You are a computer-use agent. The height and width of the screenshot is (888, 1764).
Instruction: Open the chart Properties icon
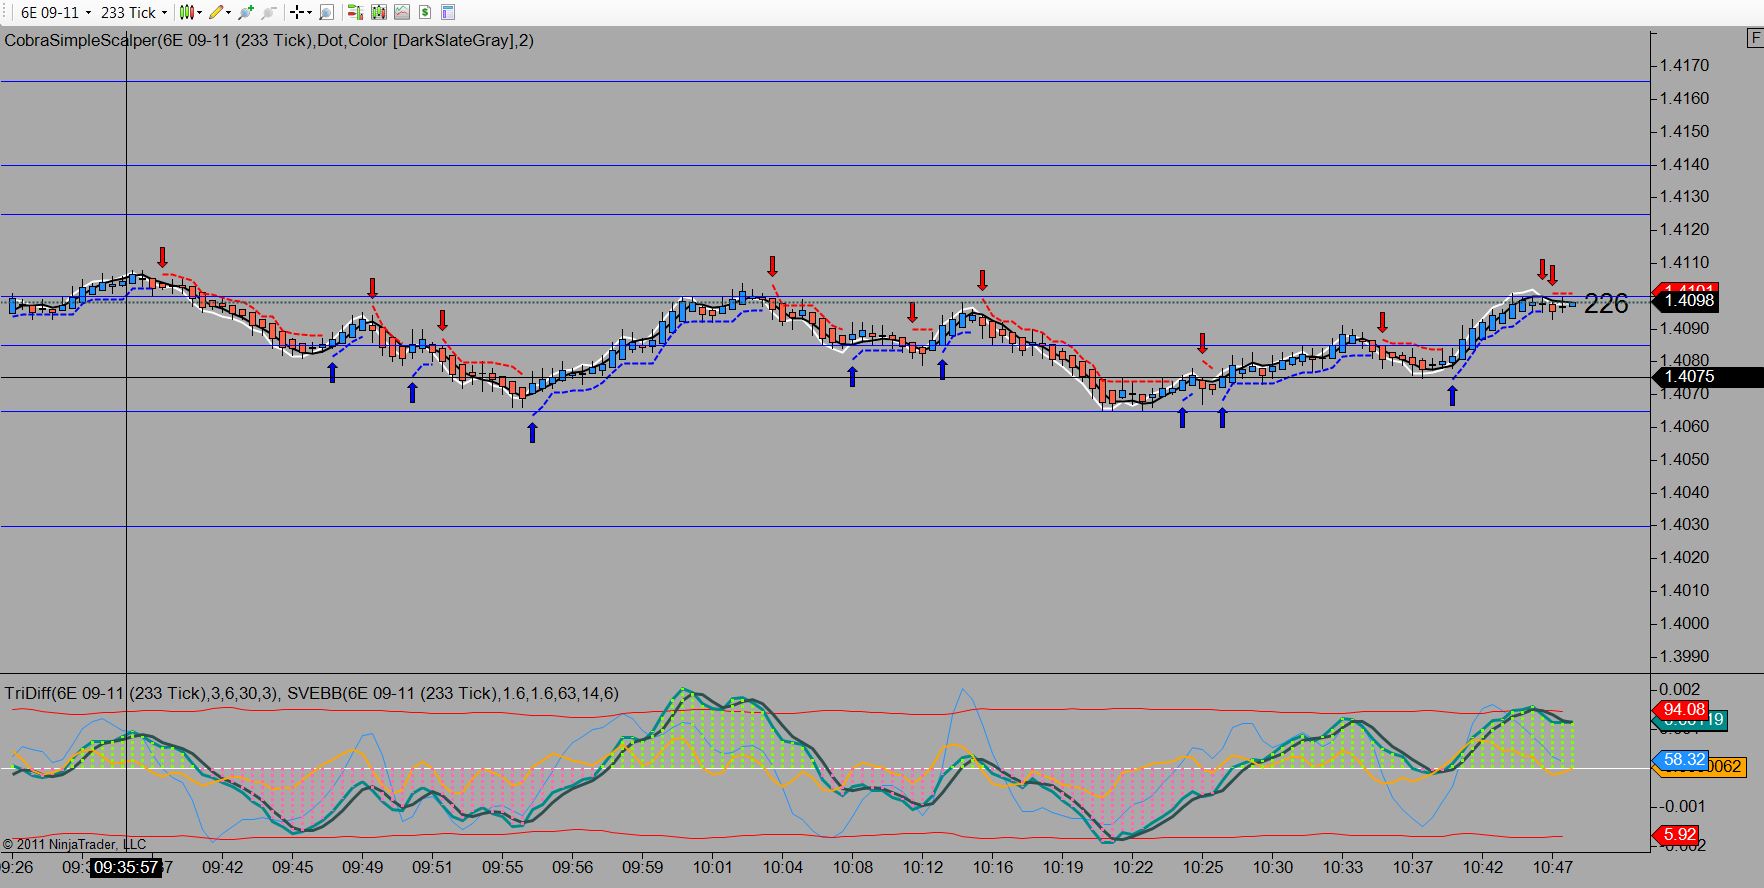(x=448, y=12)
